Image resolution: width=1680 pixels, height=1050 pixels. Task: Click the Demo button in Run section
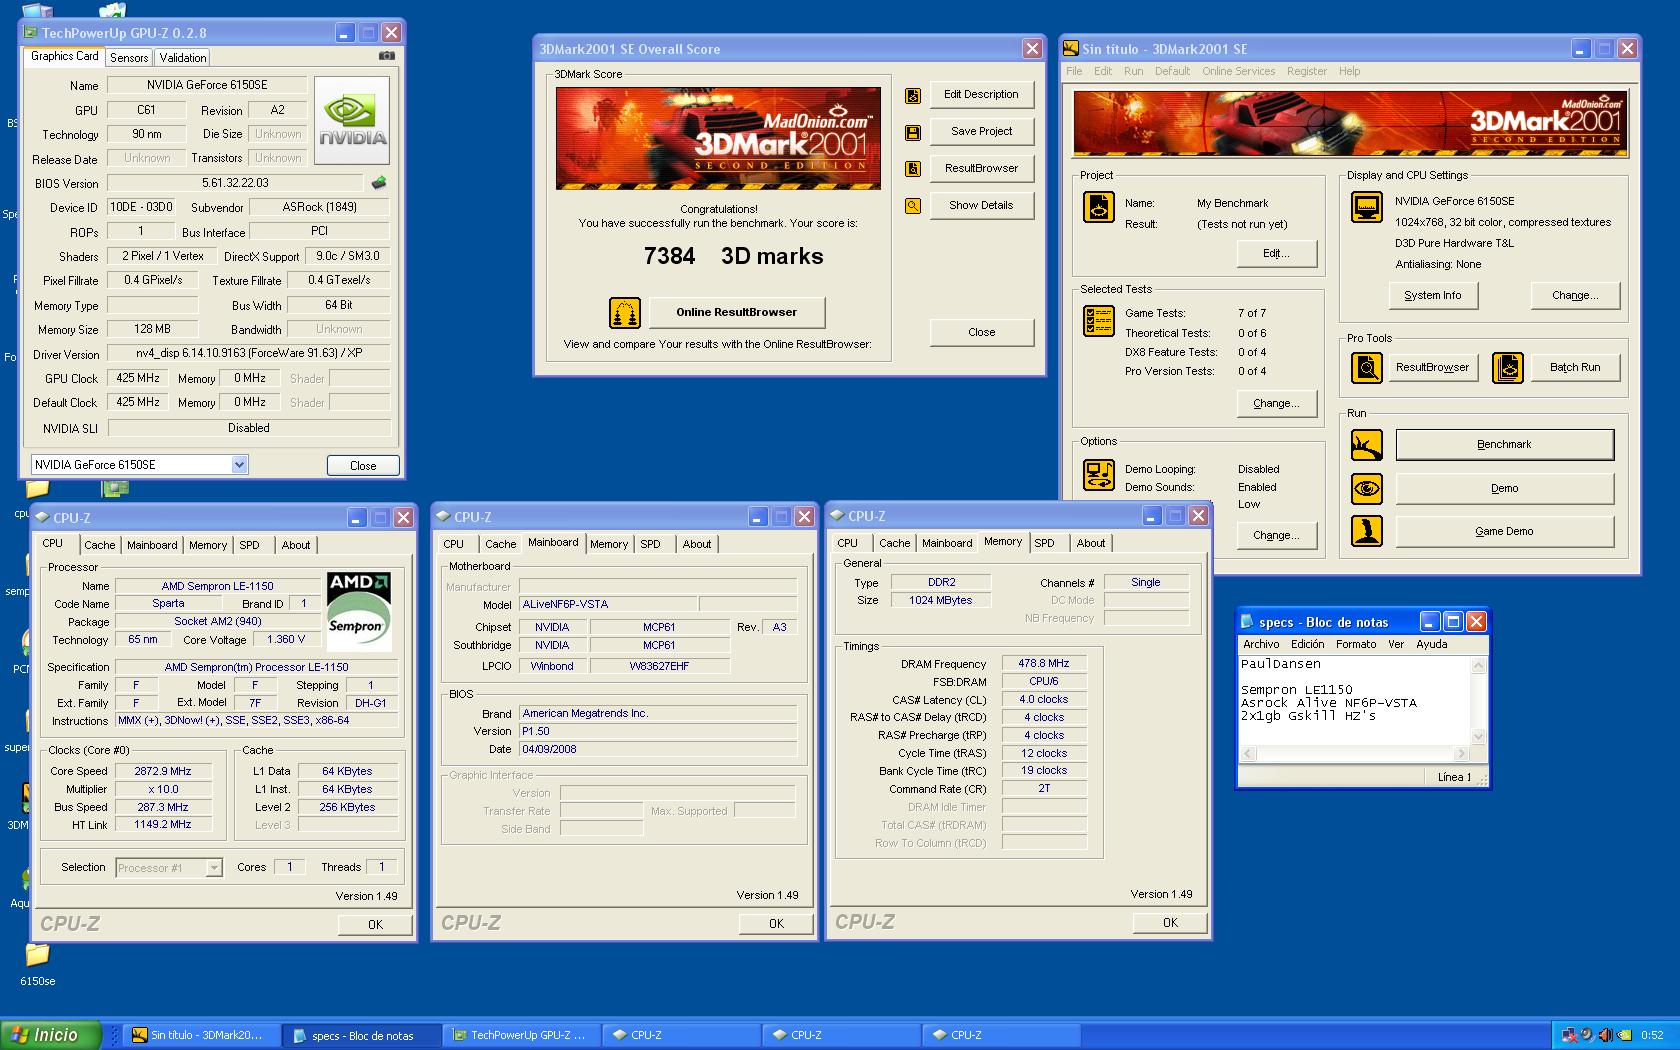pos(1504,489)
